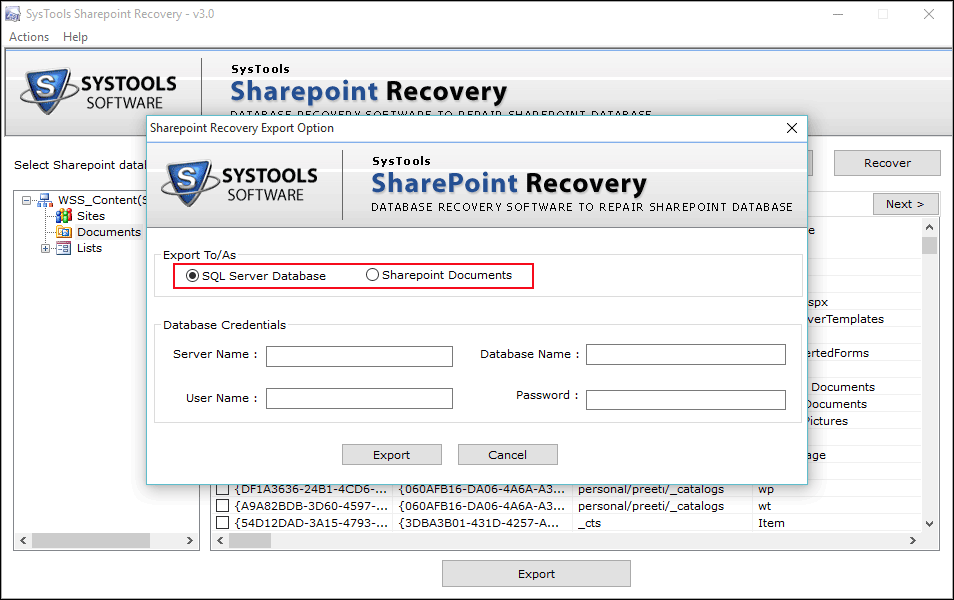Image resolution: width=954 pixels, height=600 pixels.
Task: Click the Database Name input field
Action: [686, 354]
